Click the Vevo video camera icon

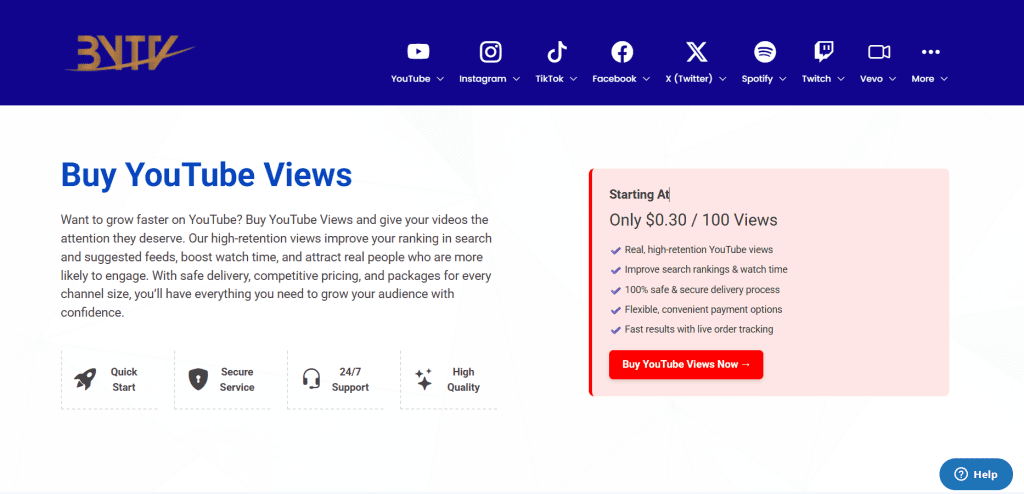[879, 52]
